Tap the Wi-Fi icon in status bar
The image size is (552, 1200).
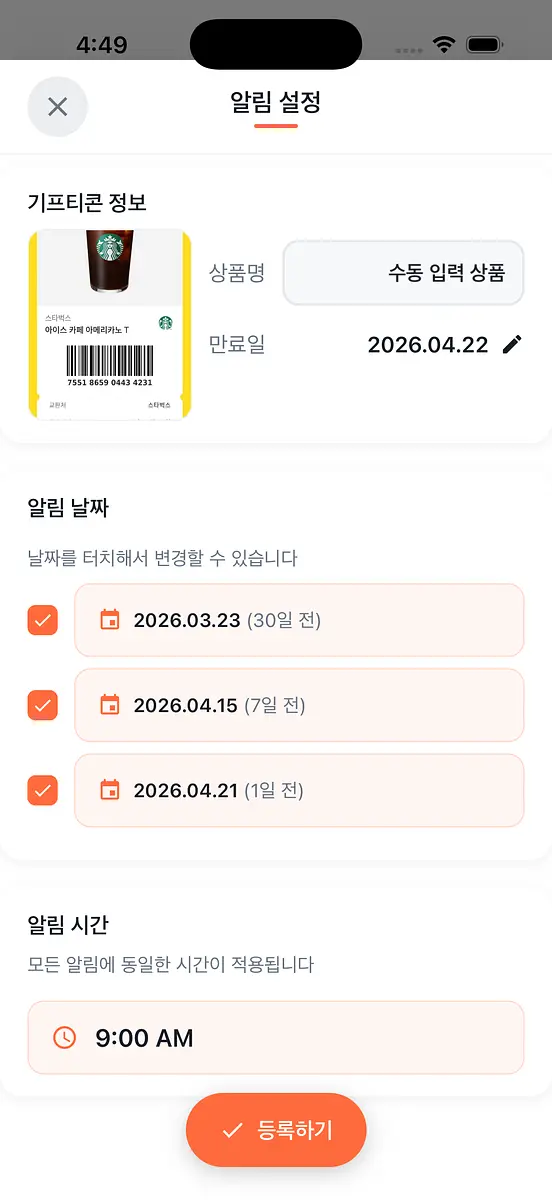point(443,45)
